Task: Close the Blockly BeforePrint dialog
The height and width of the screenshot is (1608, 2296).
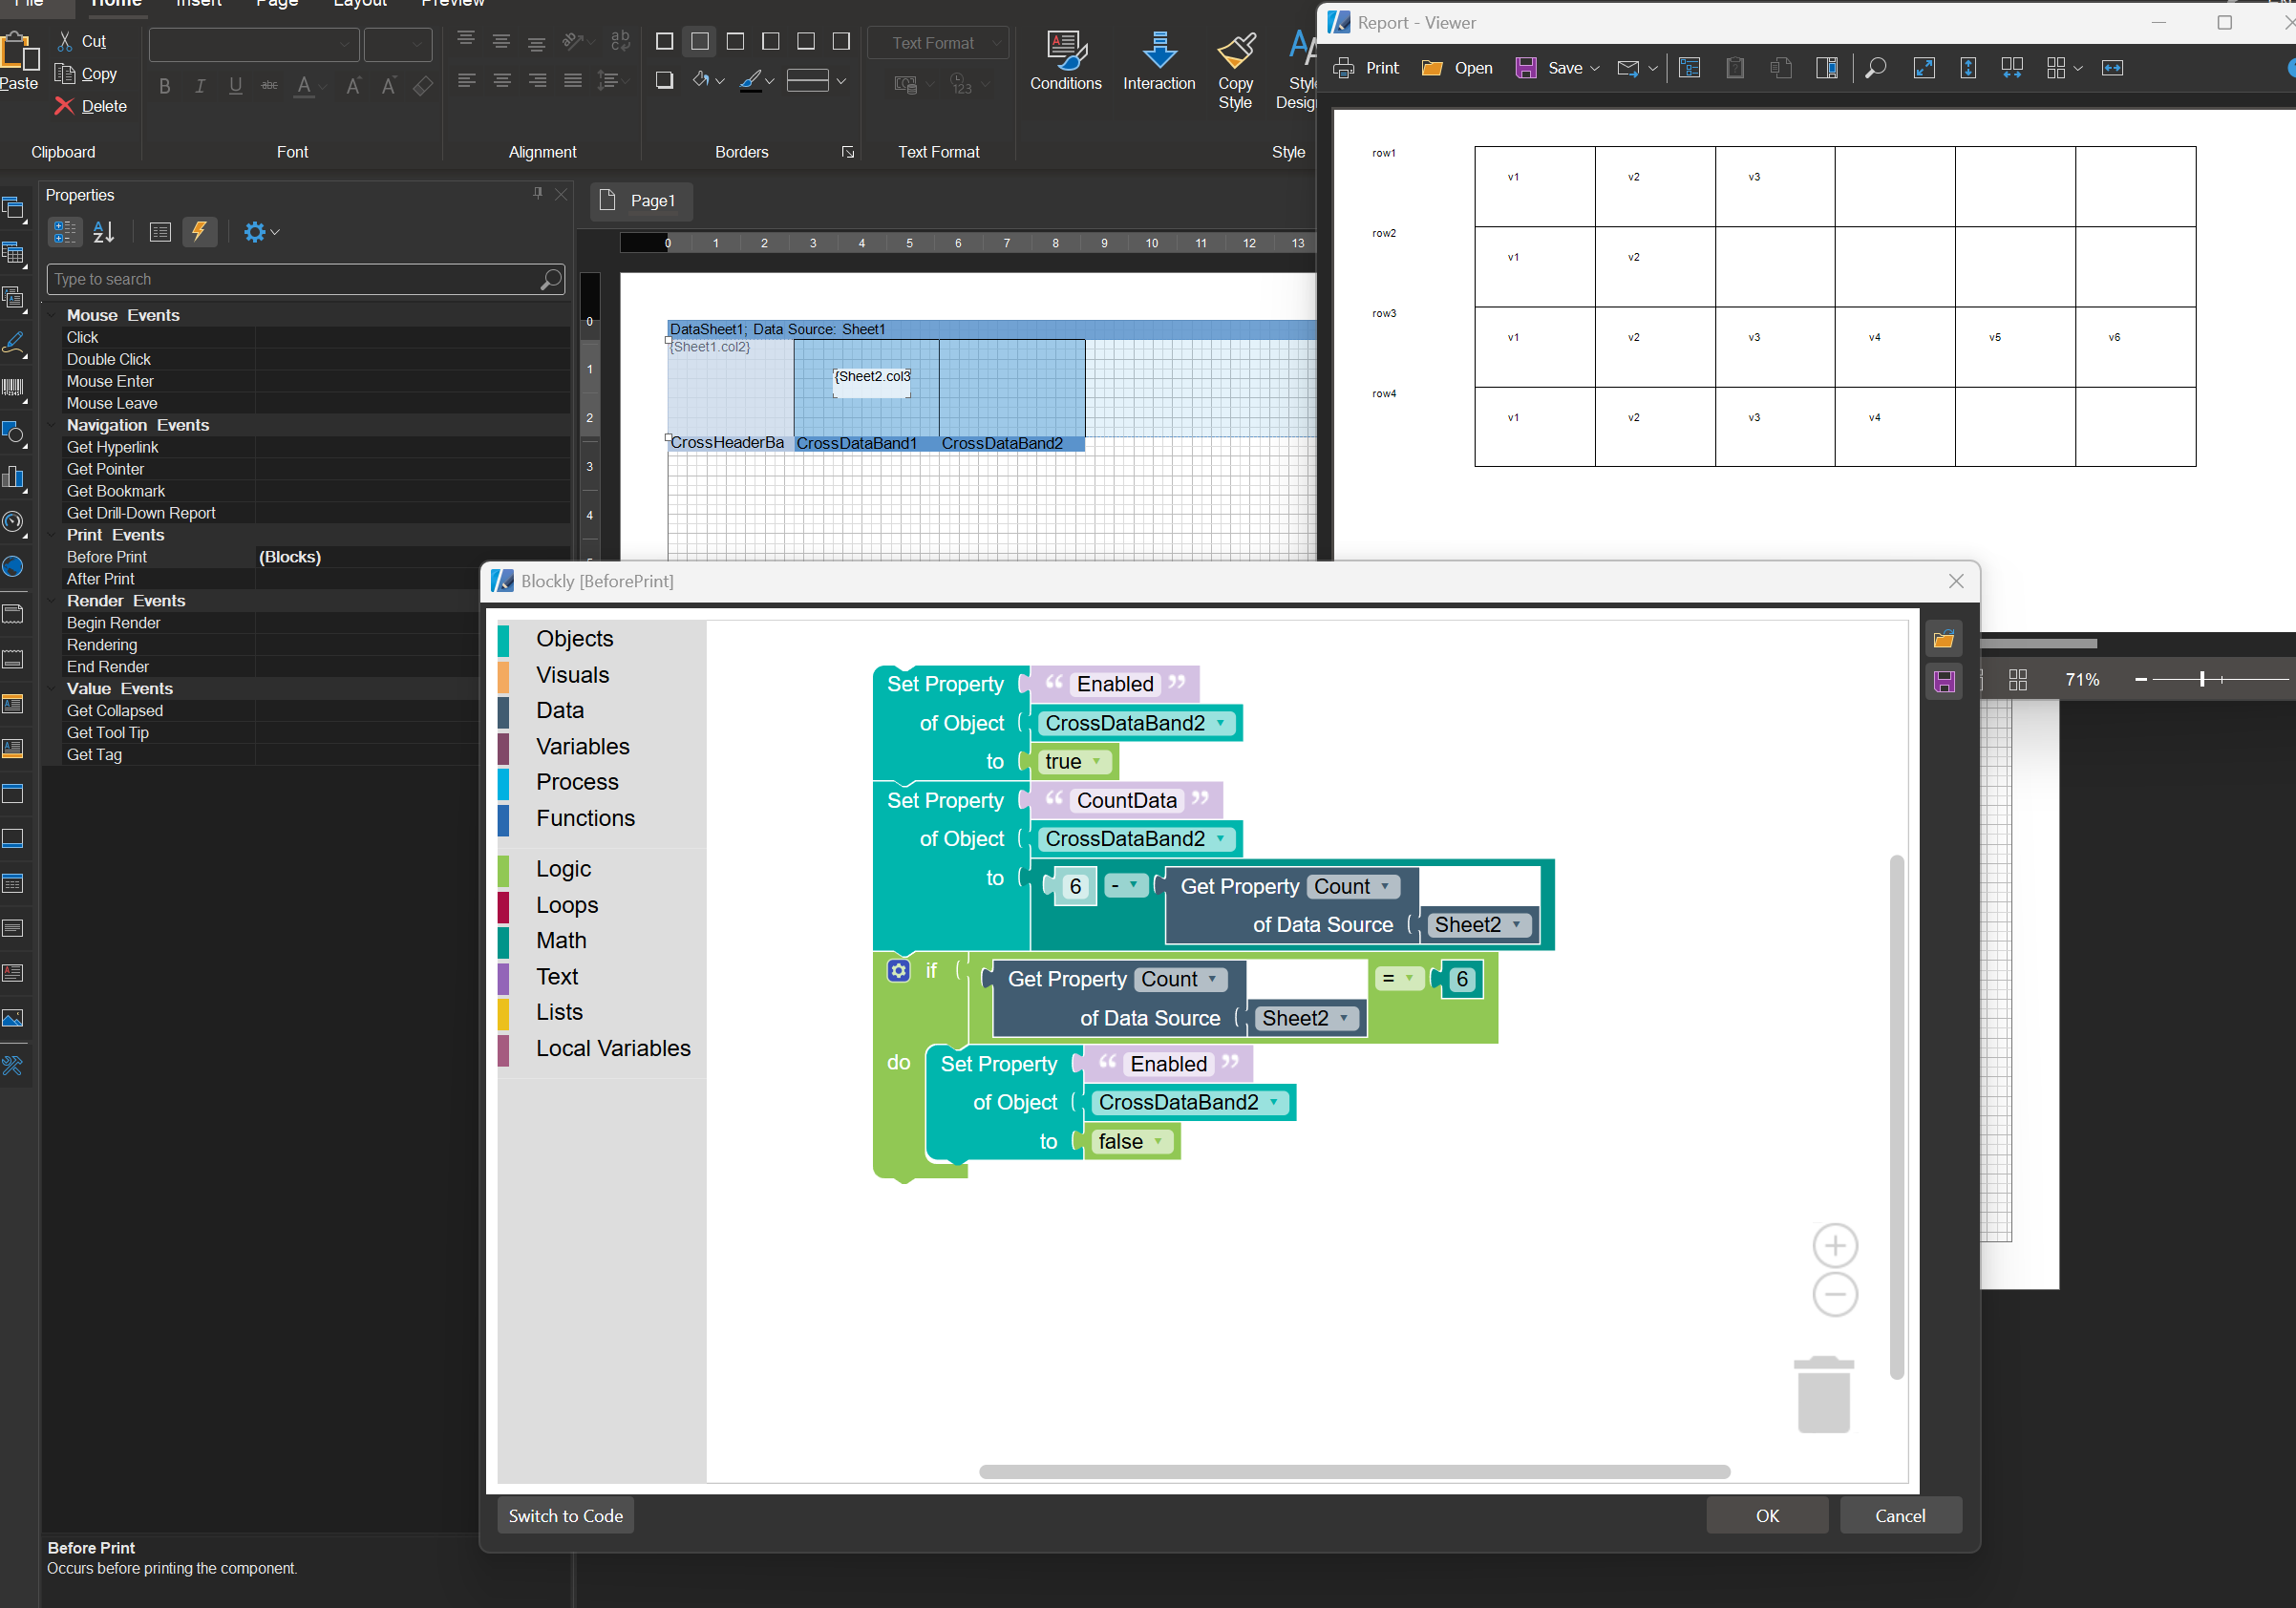Action: coord(1956,582)
